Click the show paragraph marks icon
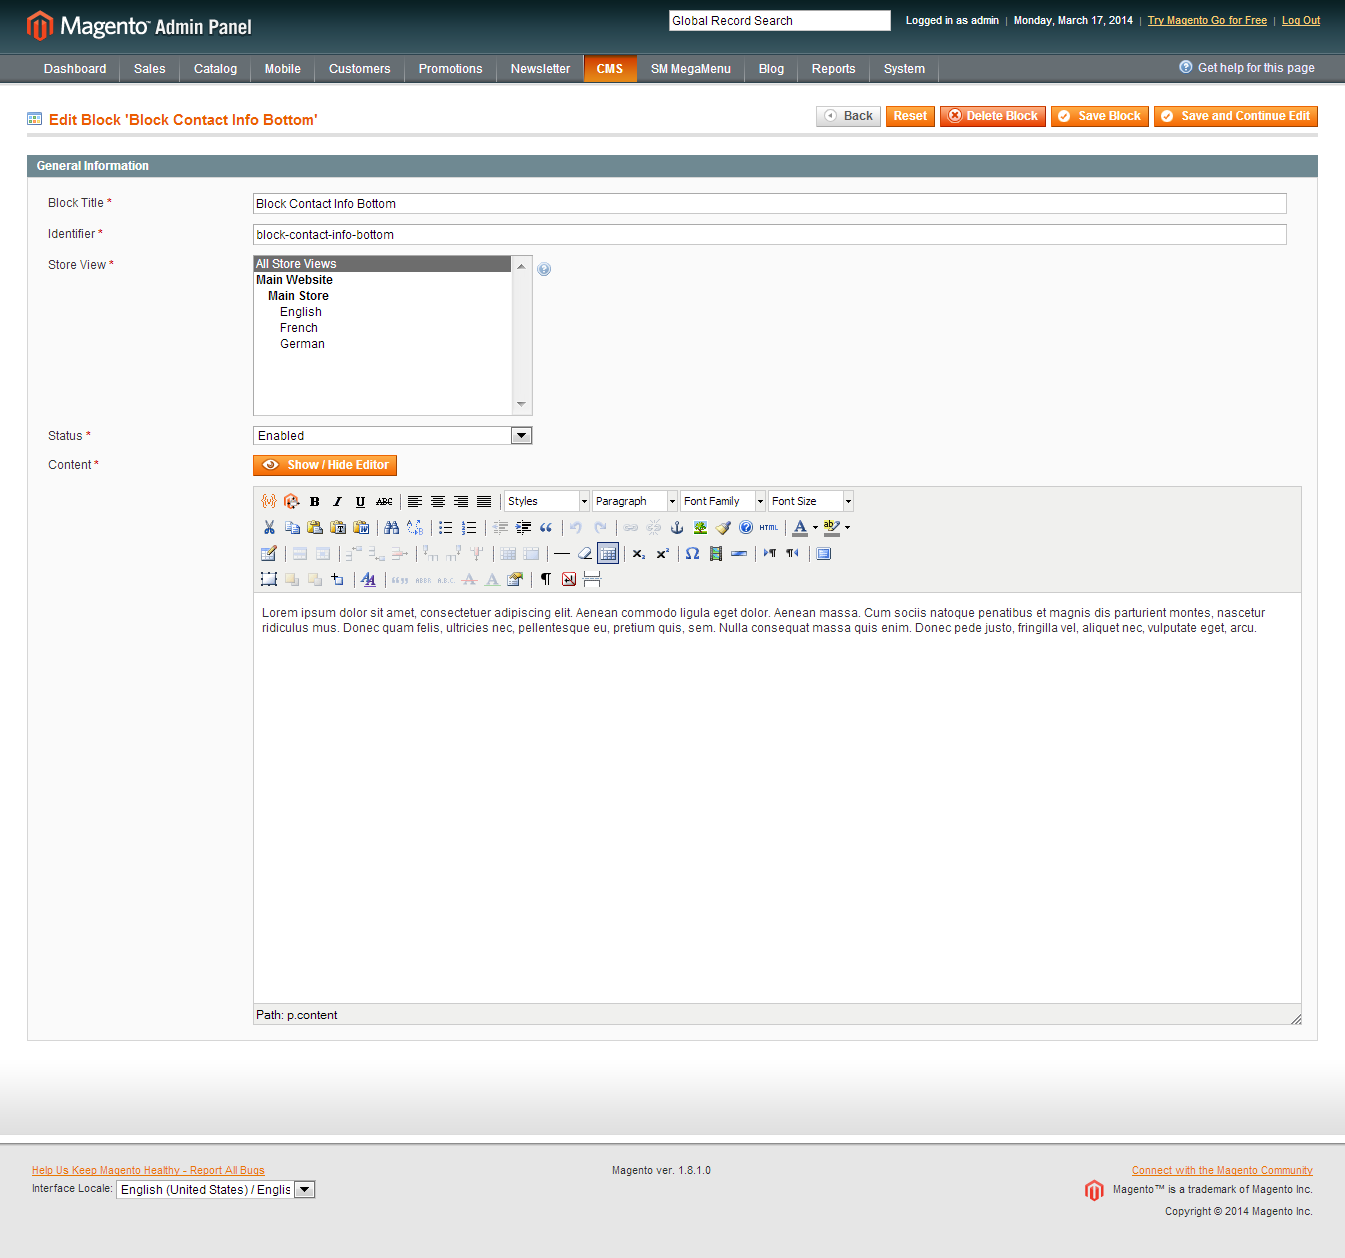The height and width of the screenshot is (1258, 1345). click(546, 579)
